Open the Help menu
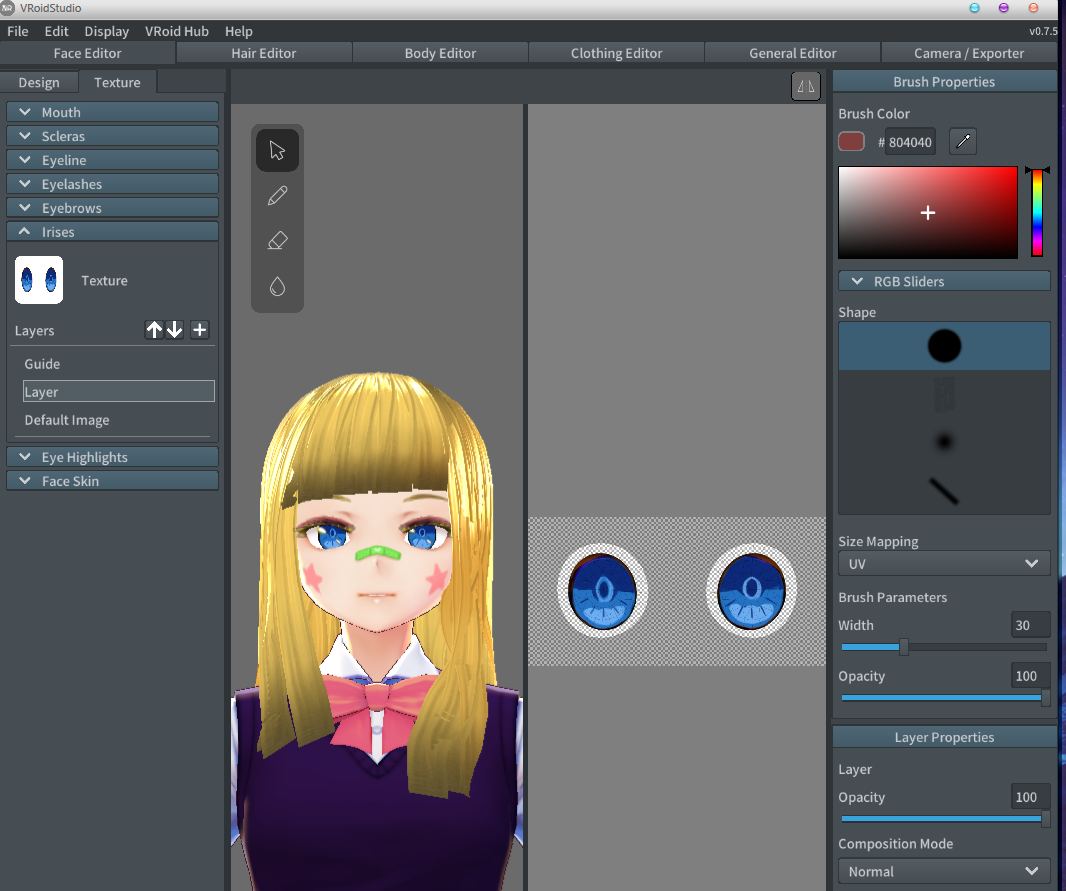The image size is (1066, 891). 239,31
